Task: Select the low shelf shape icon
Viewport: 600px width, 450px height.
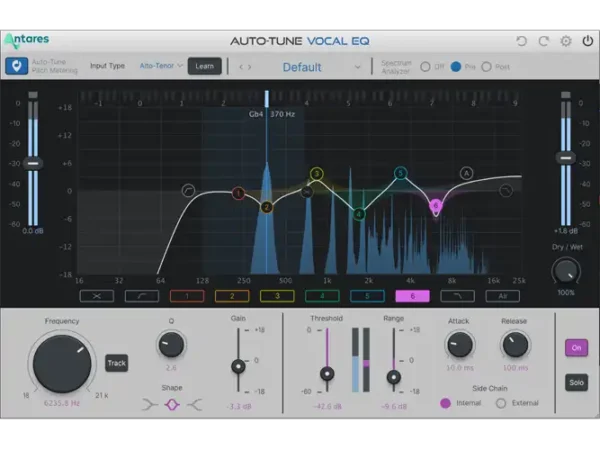Action: 150,404
